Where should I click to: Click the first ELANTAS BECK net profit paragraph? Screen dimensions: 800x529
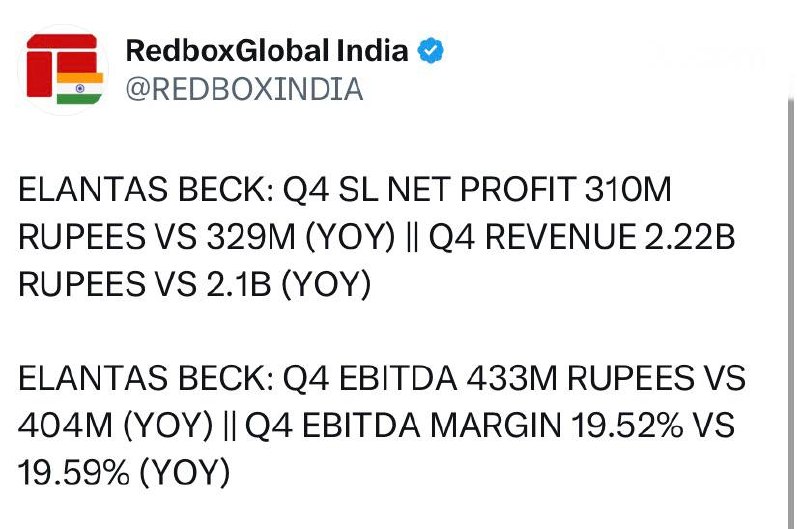[x=377, y=237]
